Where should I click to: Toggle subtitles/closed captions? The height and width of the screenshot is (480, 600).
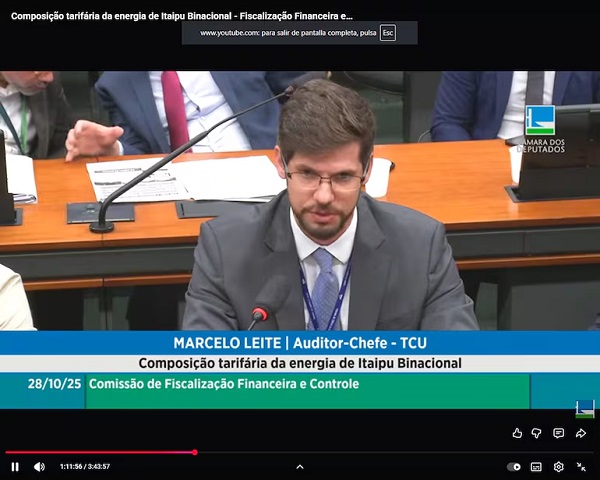[536, 466]
